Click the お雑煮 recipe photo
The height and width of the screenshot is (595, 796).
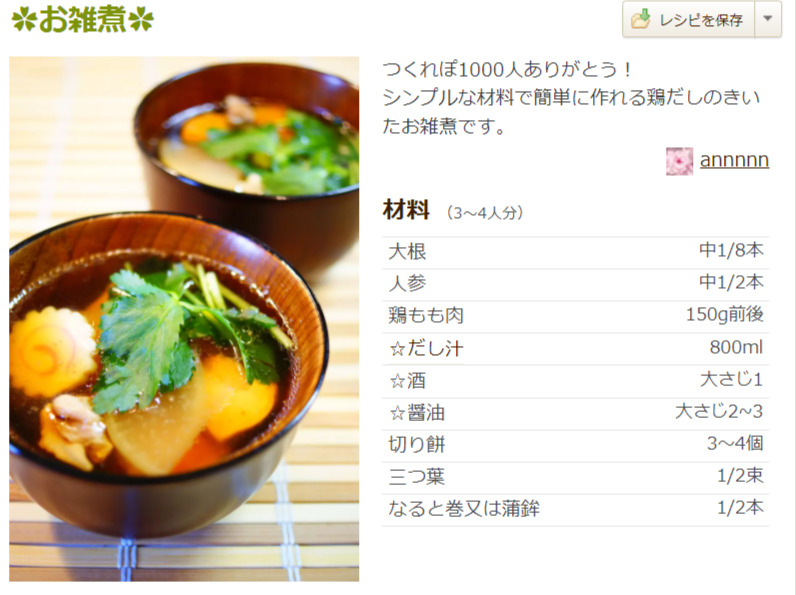tap(184, 319)
